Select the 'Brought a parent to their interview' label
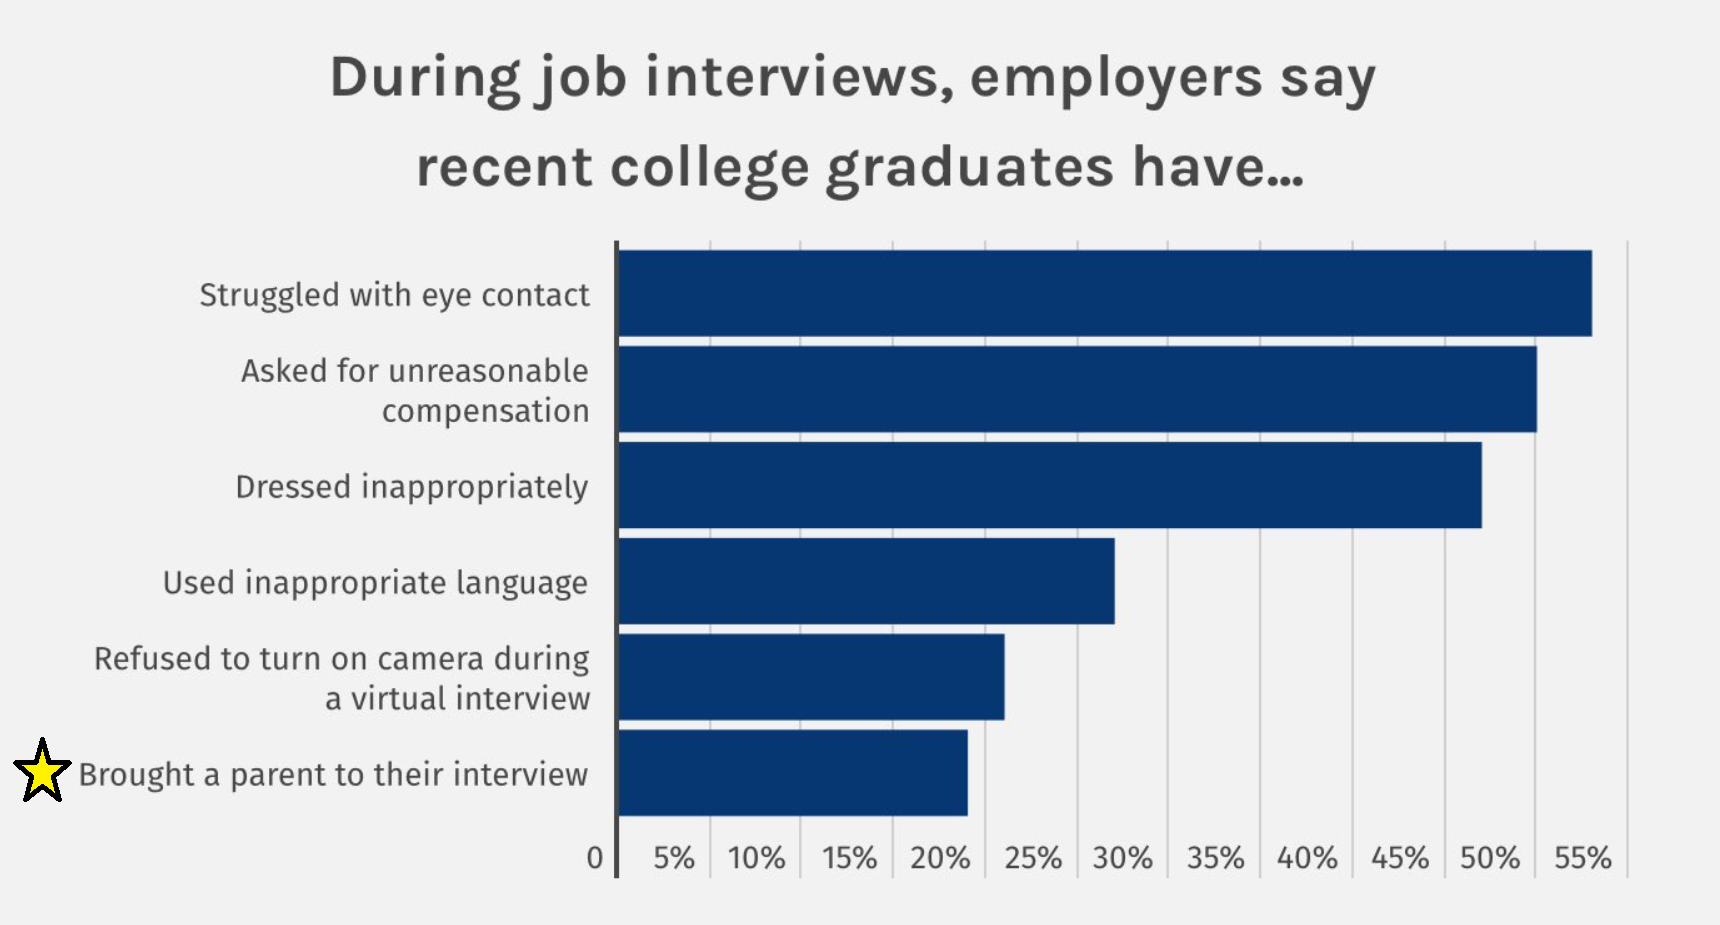The height and width of the screenshot is (925, 1720). click(x=333, y=775)
